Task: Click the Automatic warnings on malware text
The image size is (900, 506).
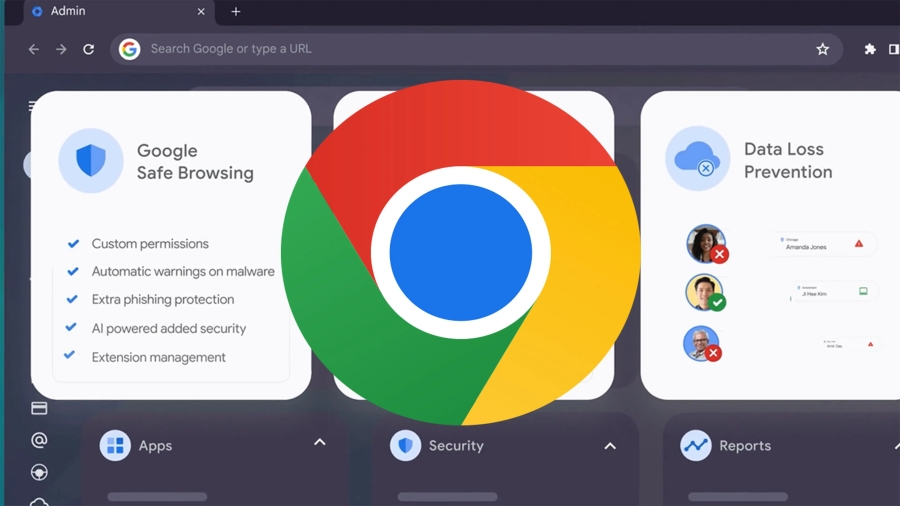Action: (183, 271)
